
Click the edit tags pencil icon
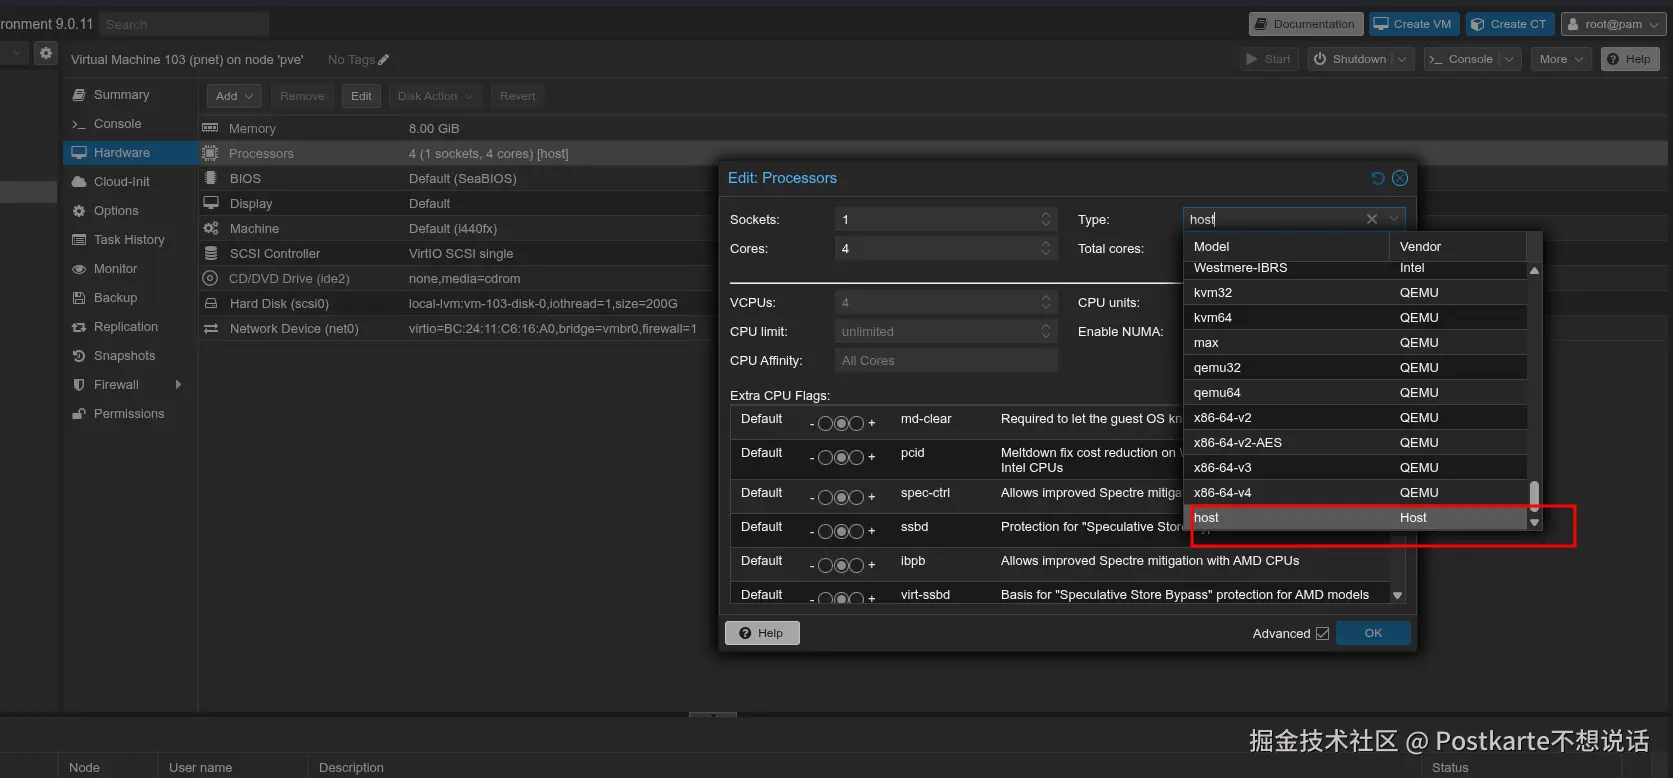384,60
